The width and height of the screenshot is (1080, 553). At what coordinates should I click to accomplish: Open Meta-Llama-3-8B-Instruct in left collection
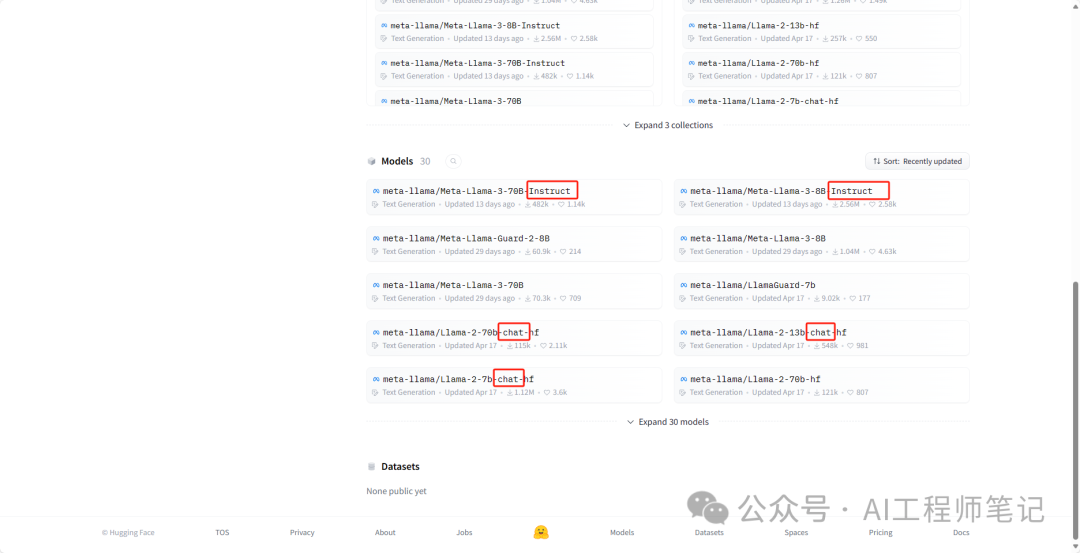coord(514,32)
